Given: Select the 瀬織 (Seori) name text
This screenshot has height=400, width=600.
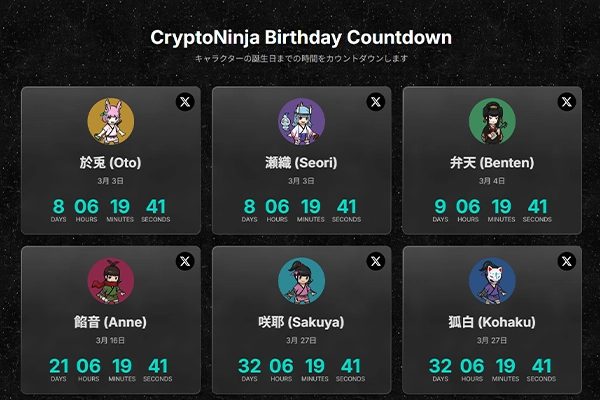Looking at the screenshot, I should (x=301, y=162).
